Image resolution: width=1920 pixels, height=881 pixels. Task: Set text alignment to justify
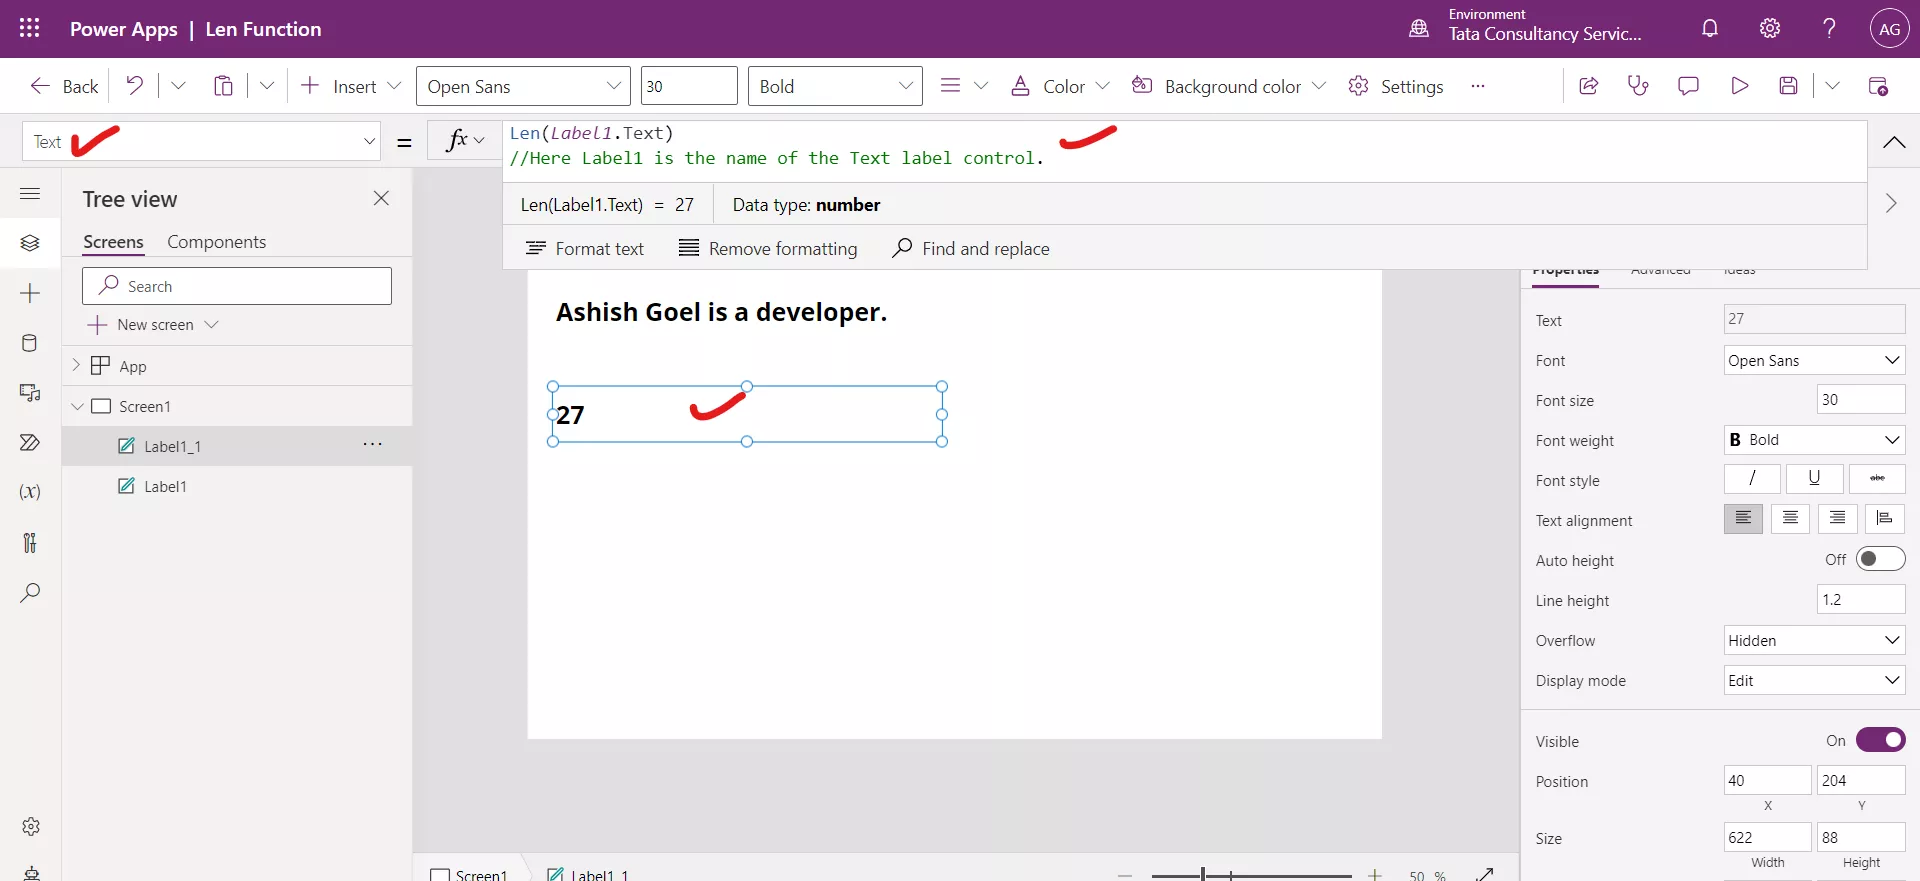(1884, 518)
